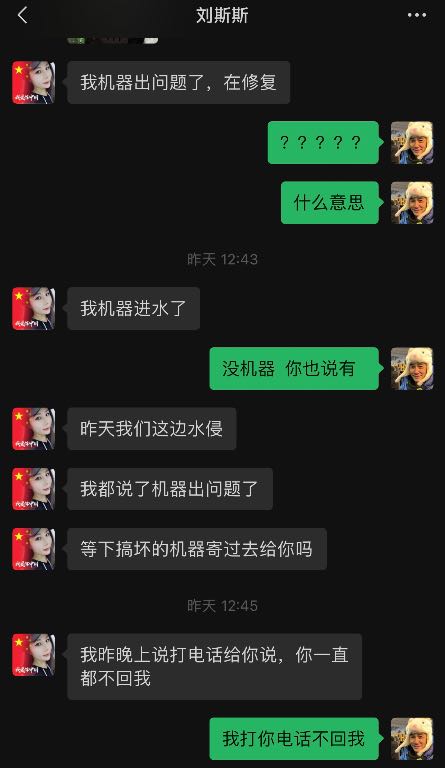
Task: Tap the back arrow to leave chat
Action: click(23, 15)
